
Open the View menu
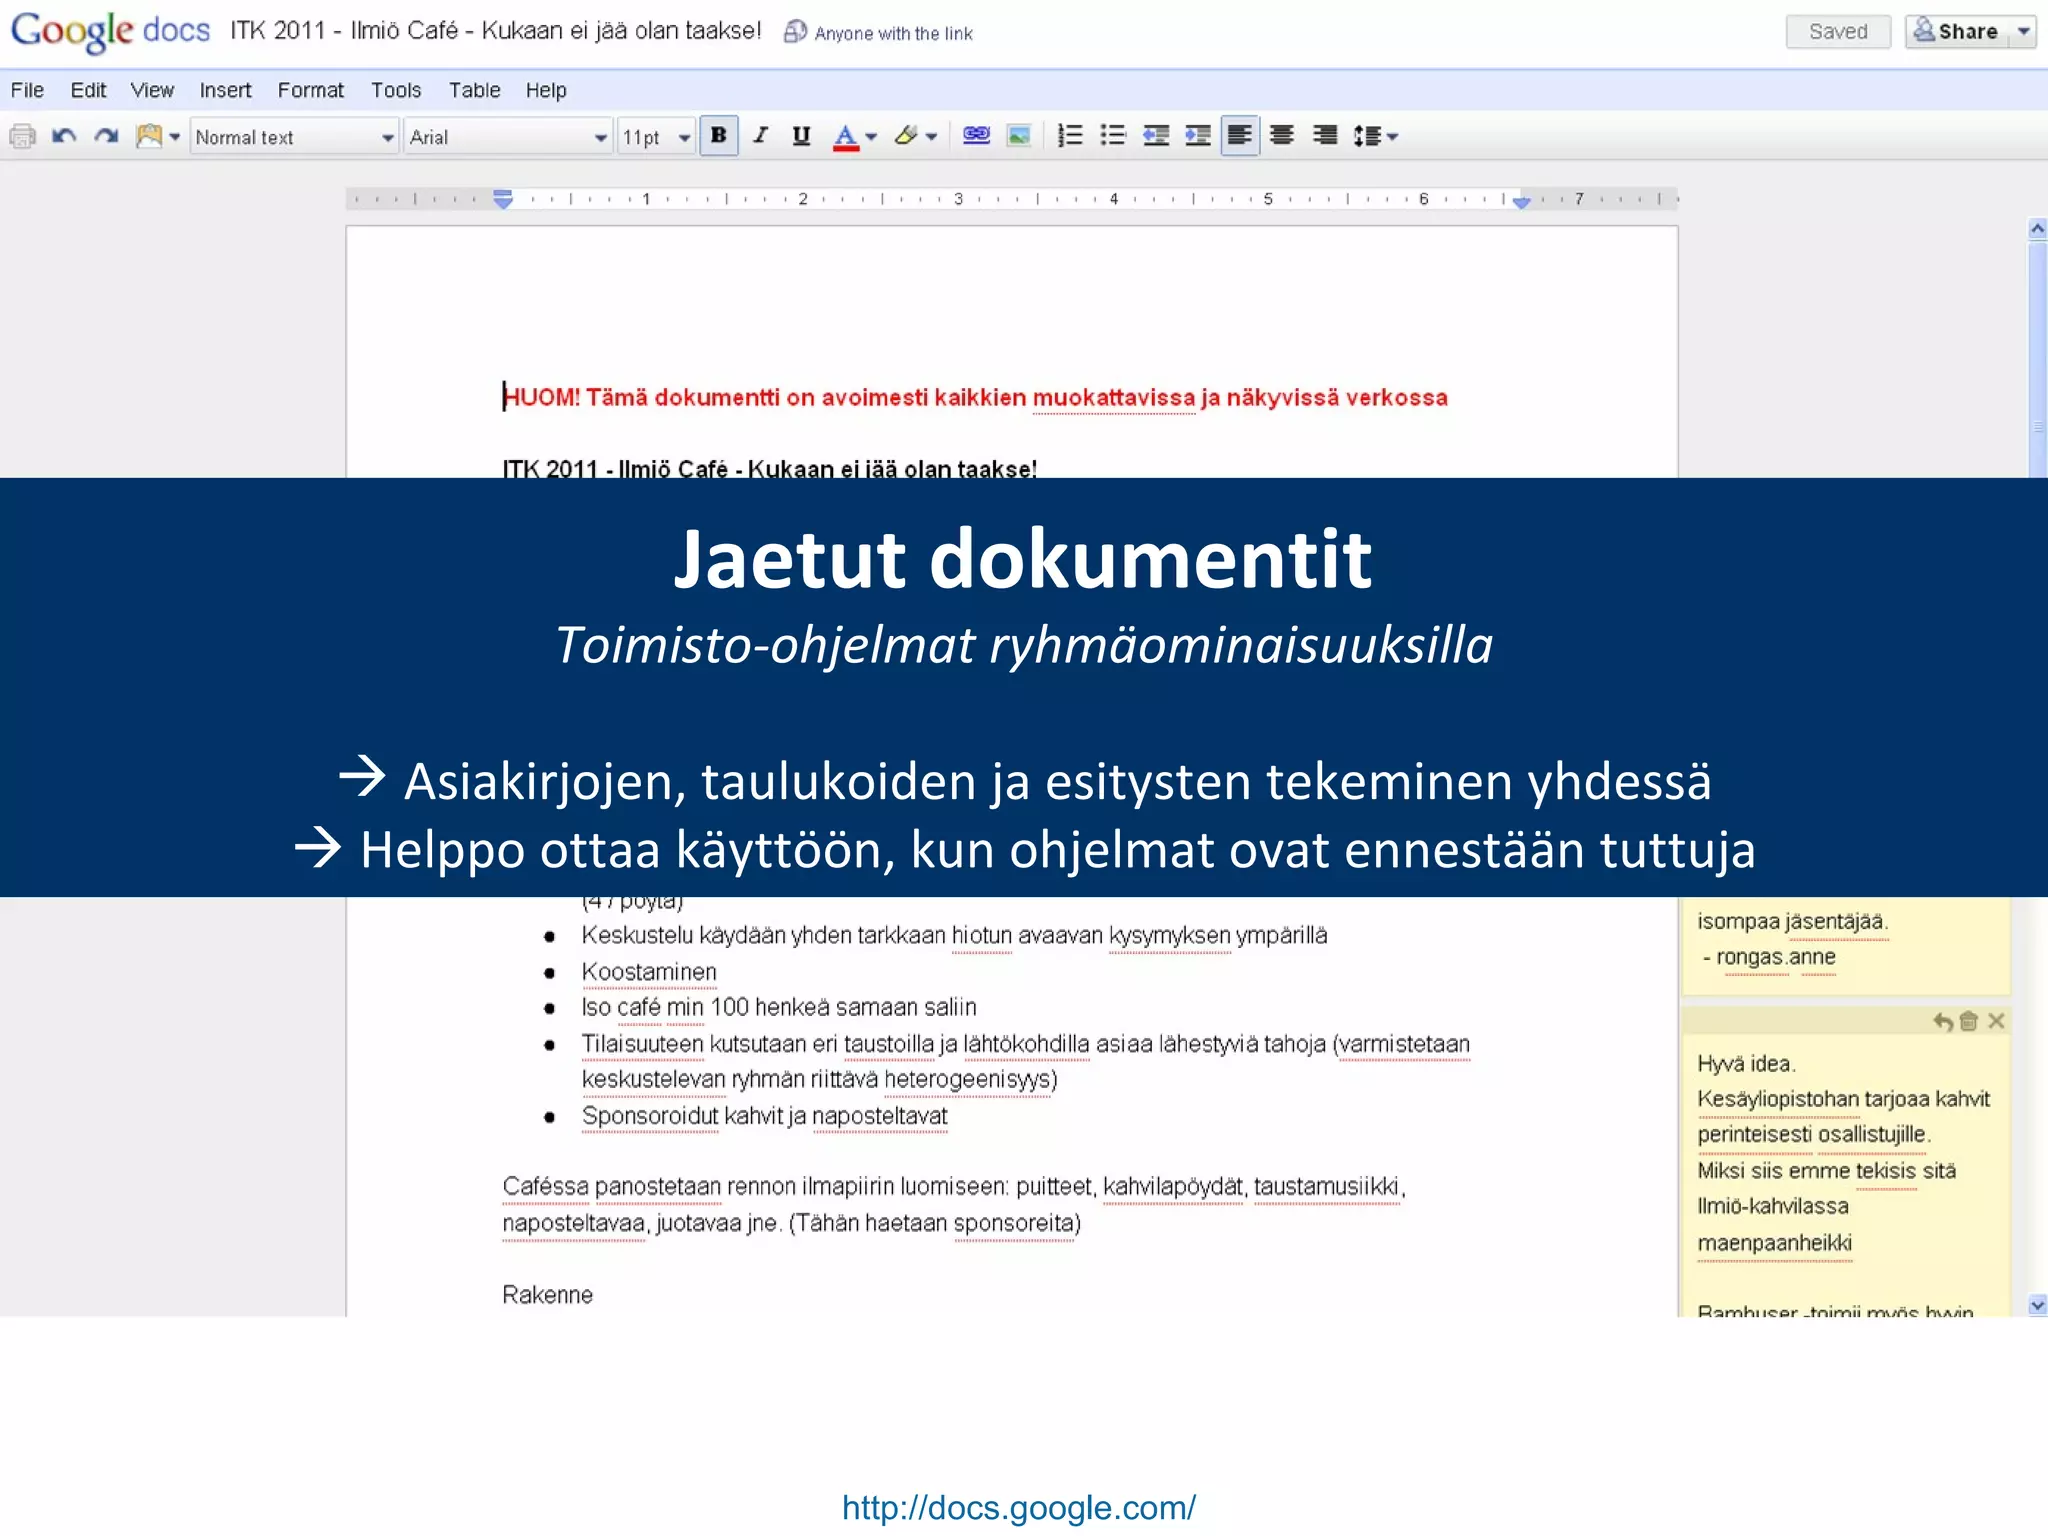152,90
